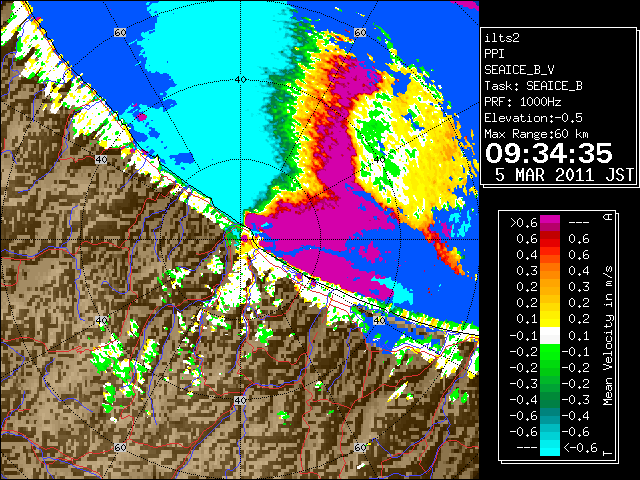Select the 'PPI' scan type text
Viewport: 640px width, 480px height.
[494, 54]
